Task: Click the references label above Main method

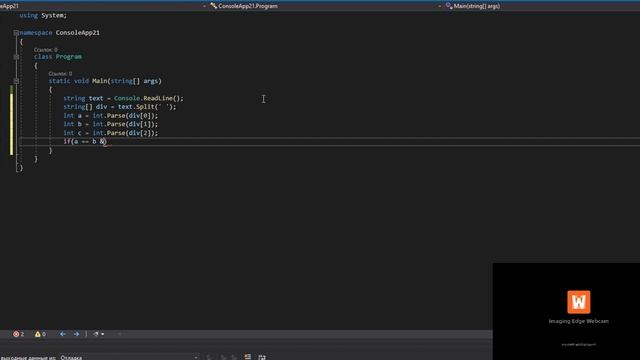Action: 60,73
